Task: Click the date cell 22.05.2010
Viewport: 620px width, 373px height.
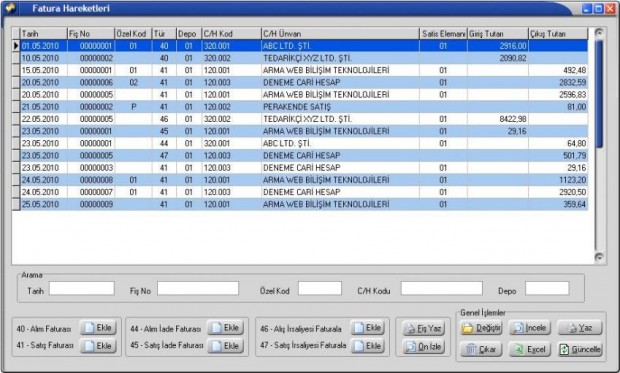Action: 43,119
